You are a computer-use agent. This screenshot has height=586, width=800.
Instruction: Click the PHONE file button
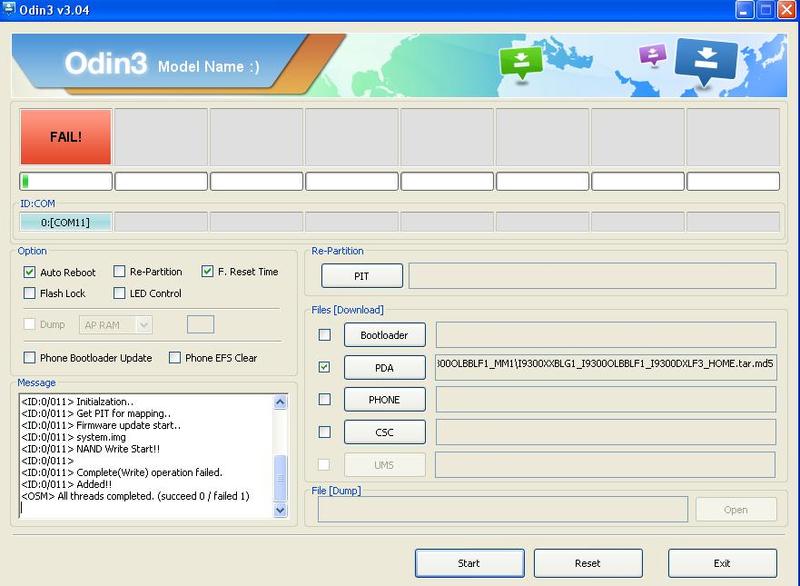pos(385,399)
